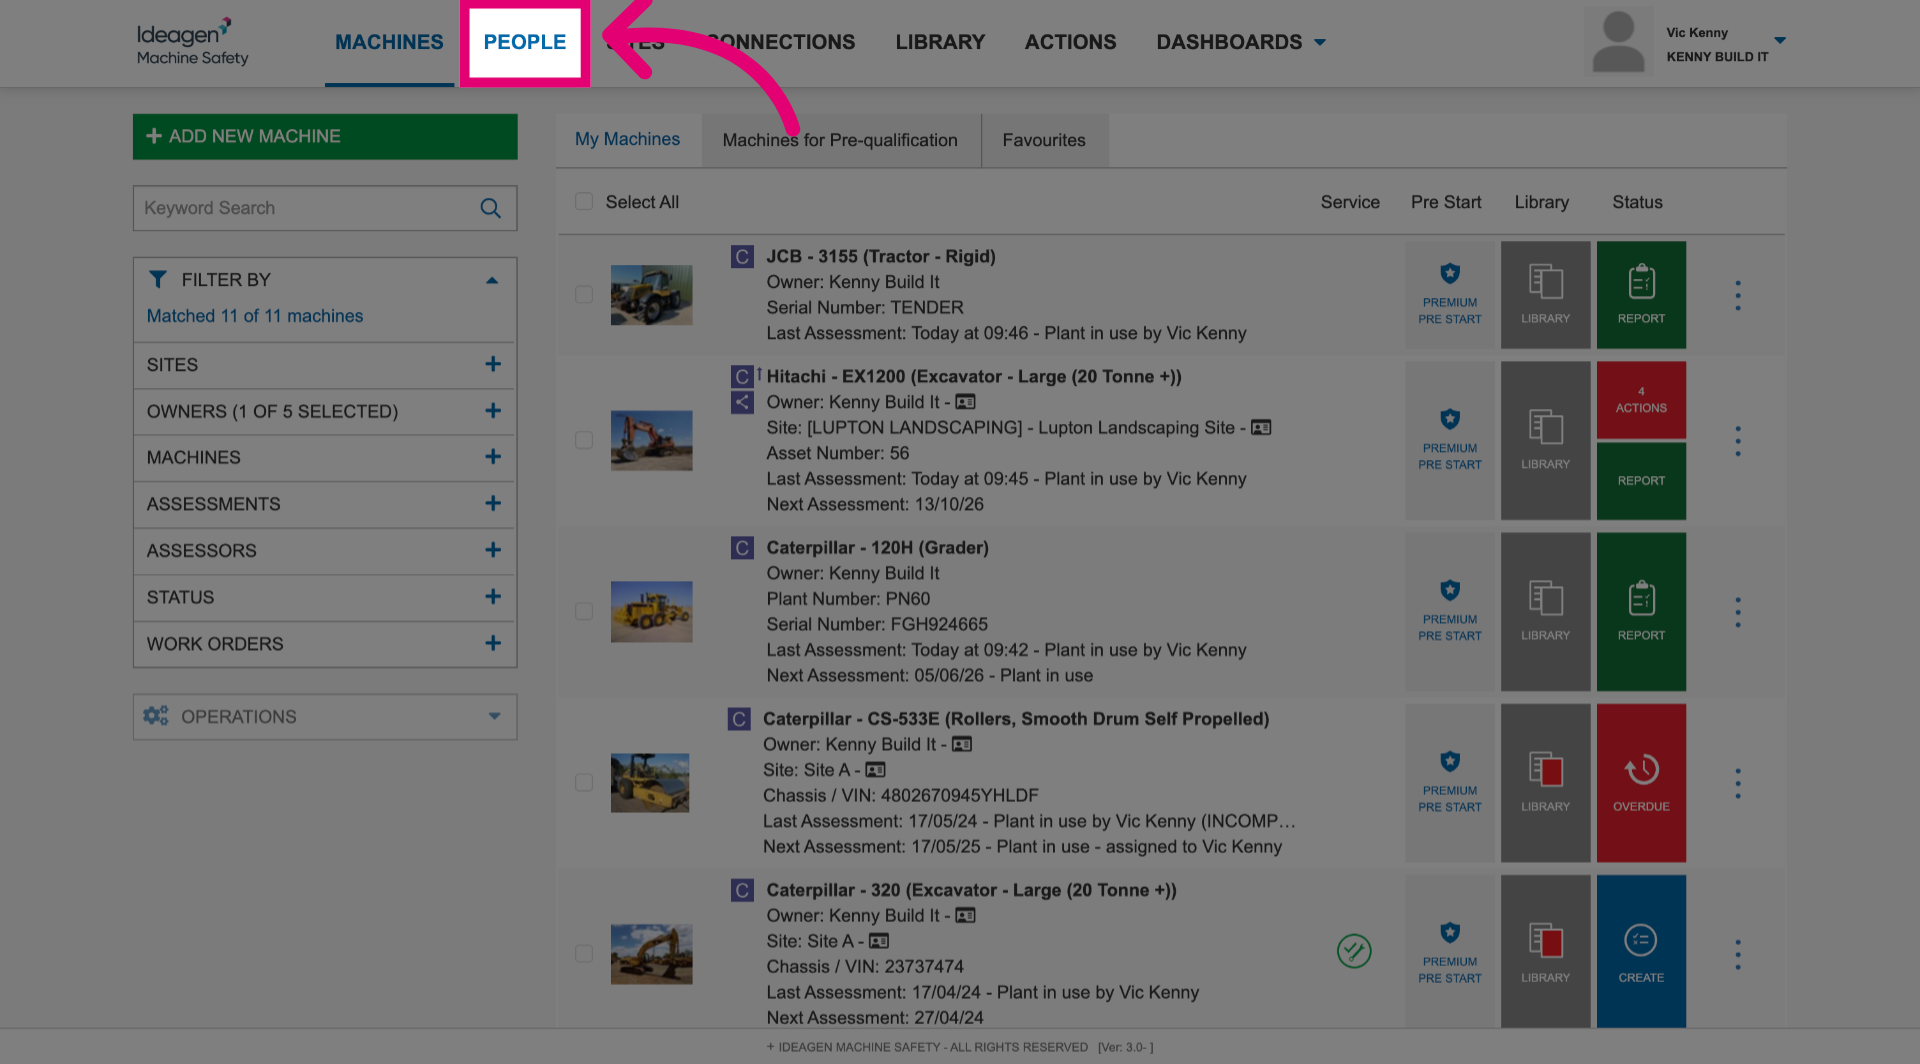Screen dimensions: 1920x1064
Task: Click the Site A contact card icon for CS-533E
Action: pyautogui.click(x=875, y=770)
